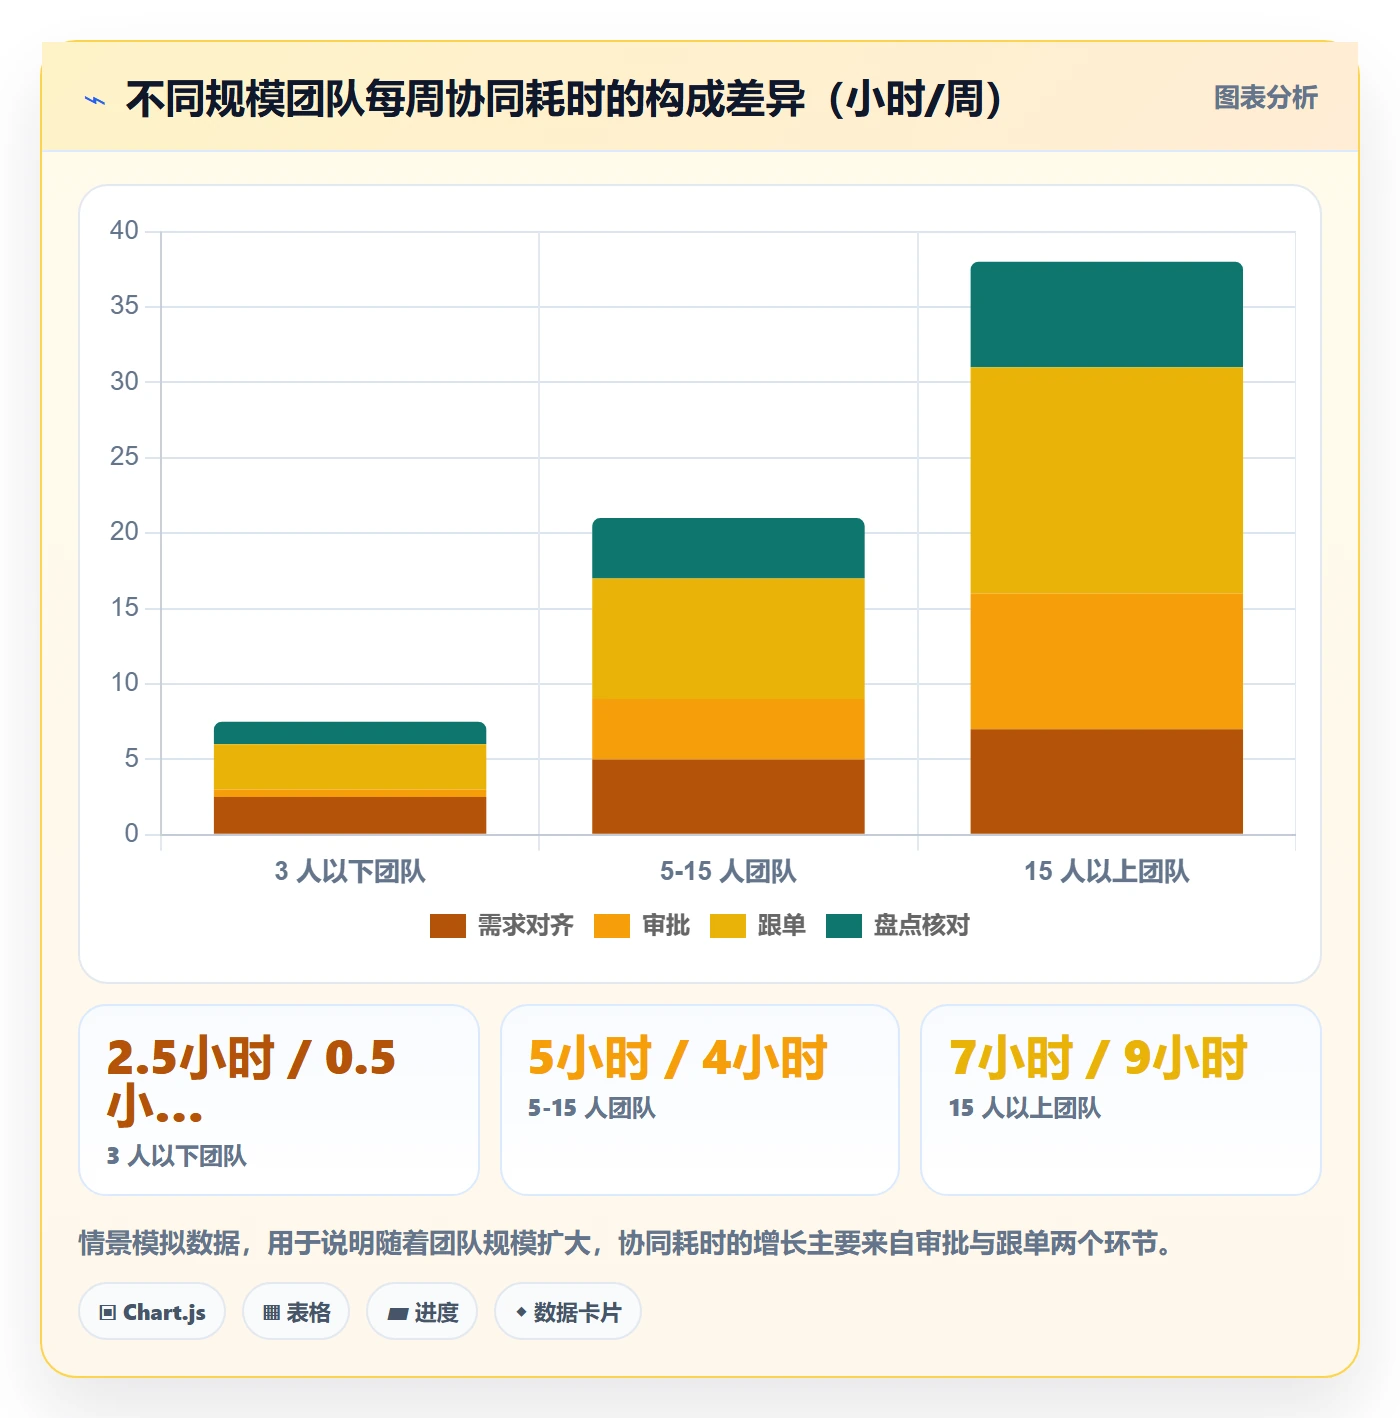Click the teal 盘点核对 segment of 5-15 人团队 bar
1400x1418 pixels.
point(728,548)
